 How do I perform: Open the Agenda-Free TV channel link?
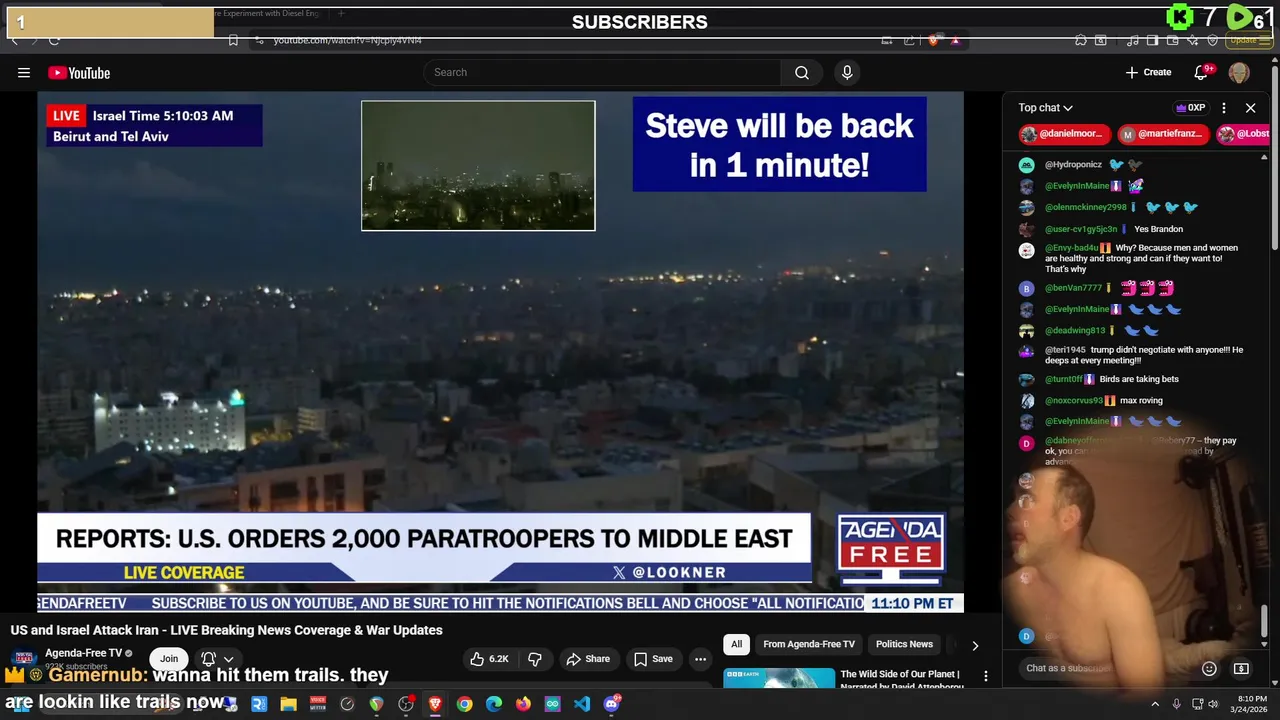coord(83,653)
